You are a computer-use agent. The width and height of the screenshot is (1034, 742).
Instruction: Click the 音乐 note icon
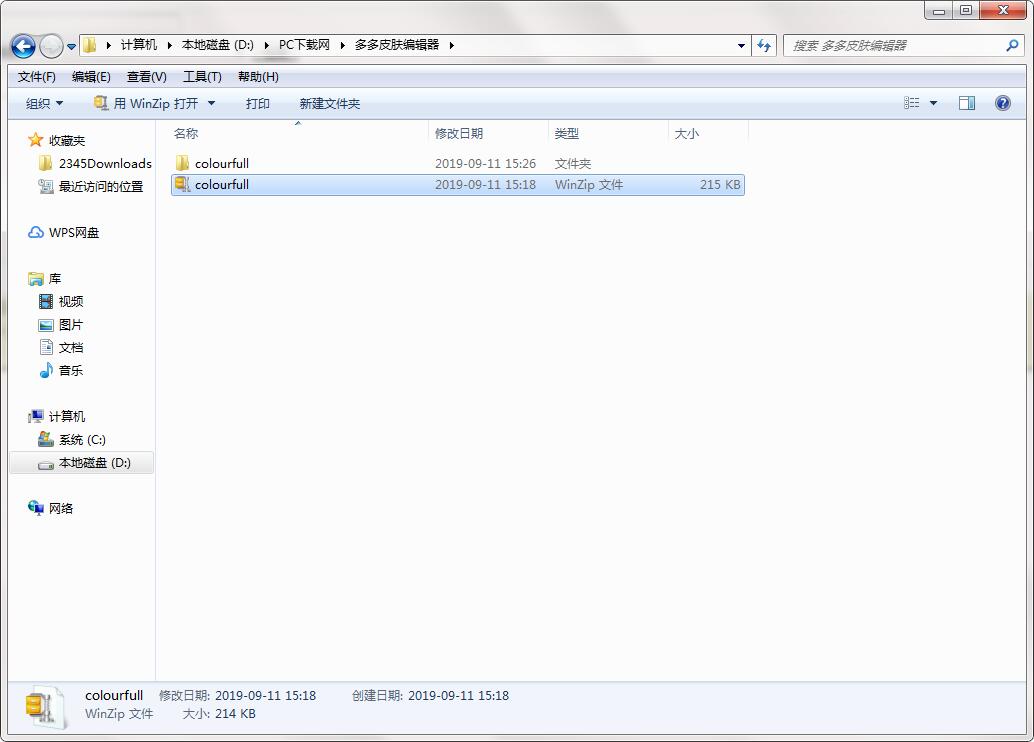pos(46,370)
